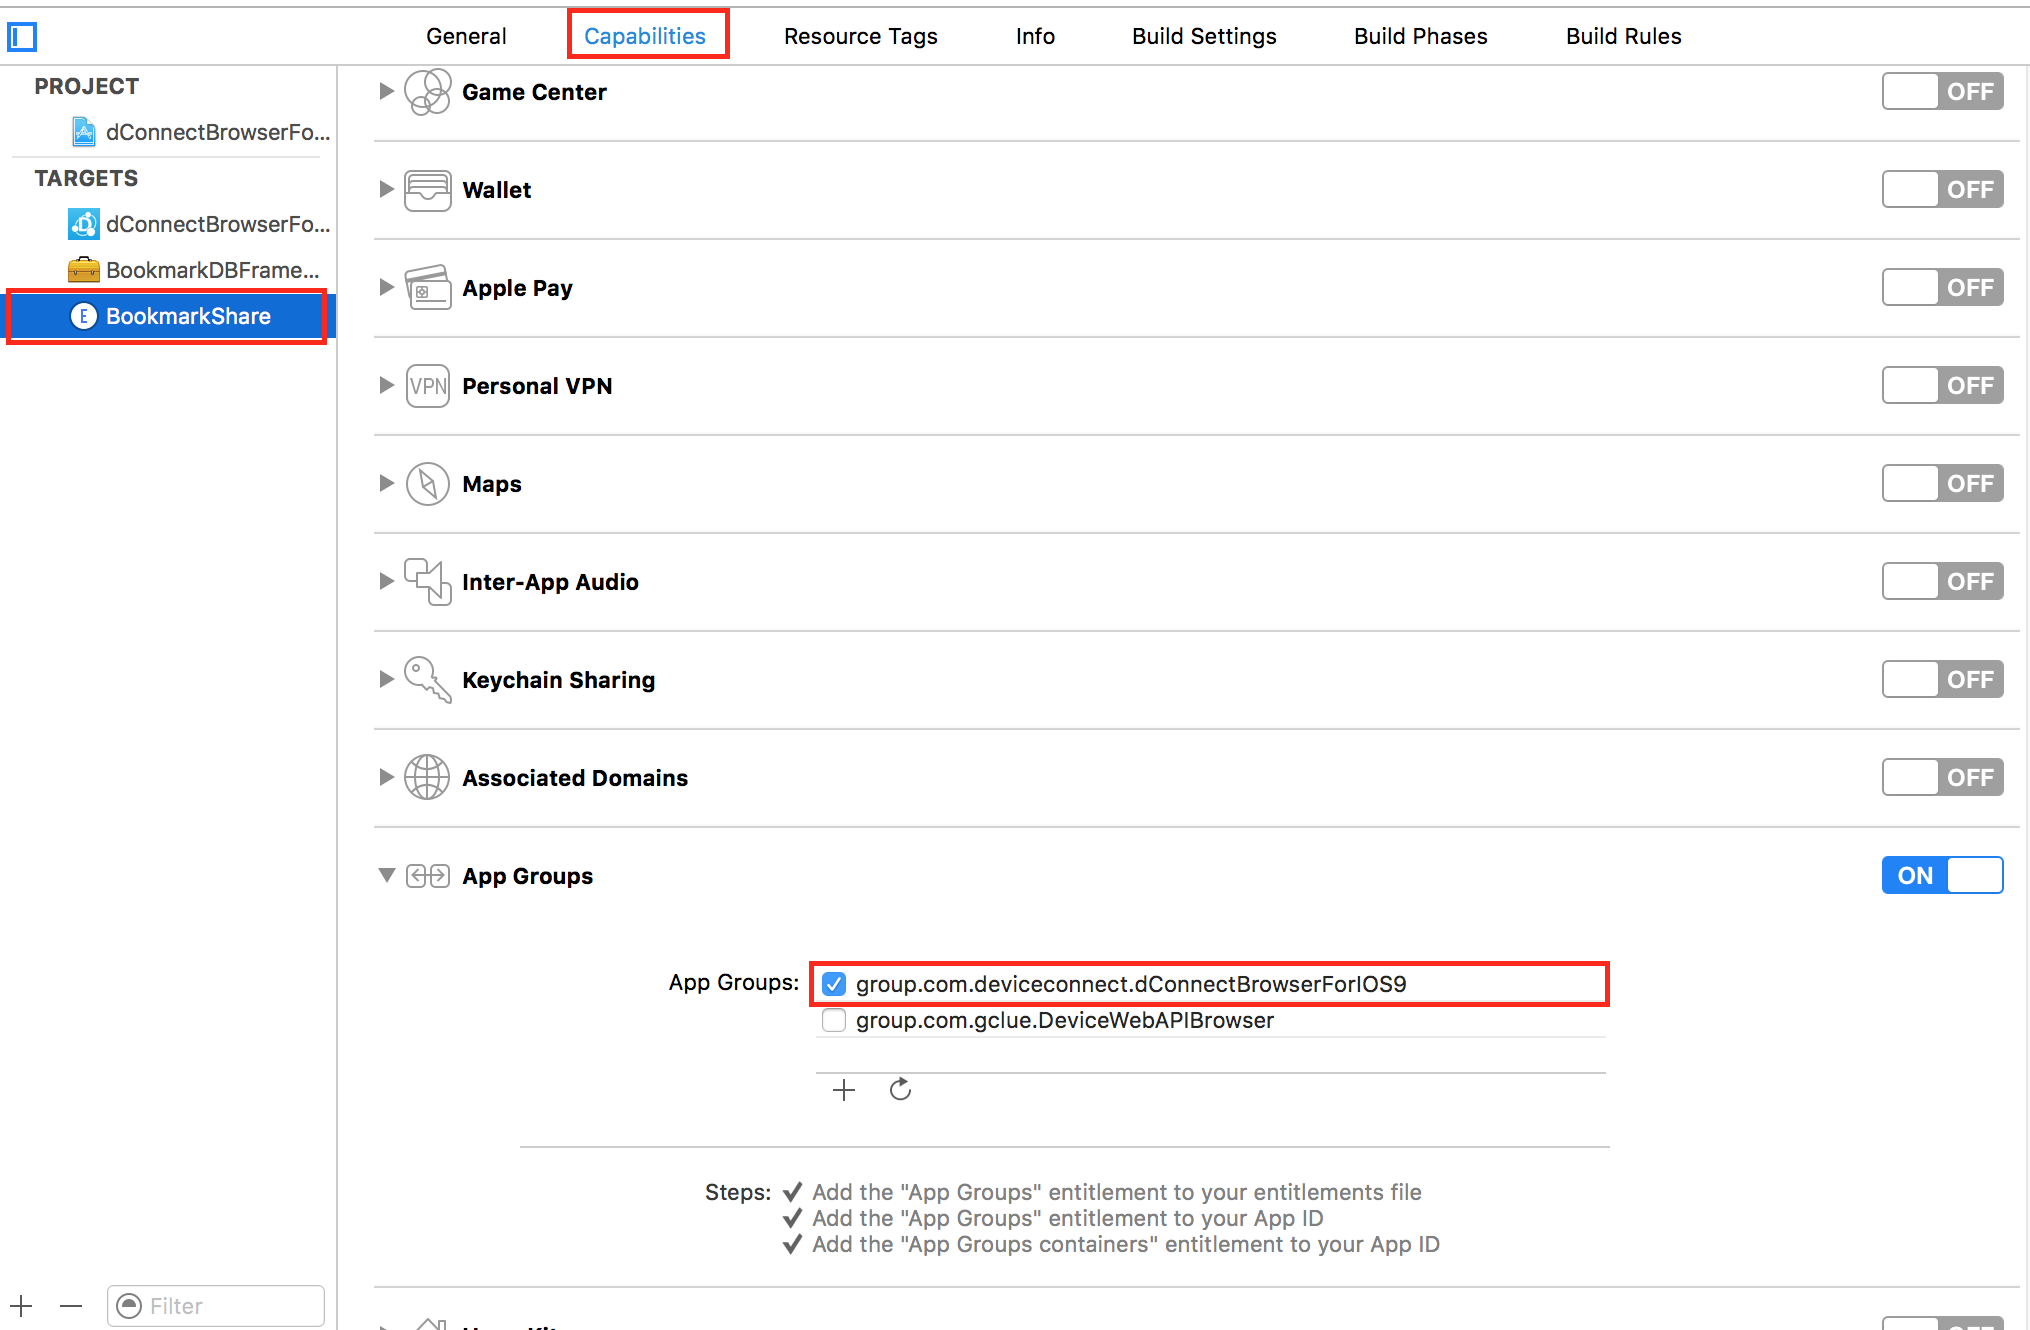
Task: Click the Personal VPN icon
Action: pos(427,386)
